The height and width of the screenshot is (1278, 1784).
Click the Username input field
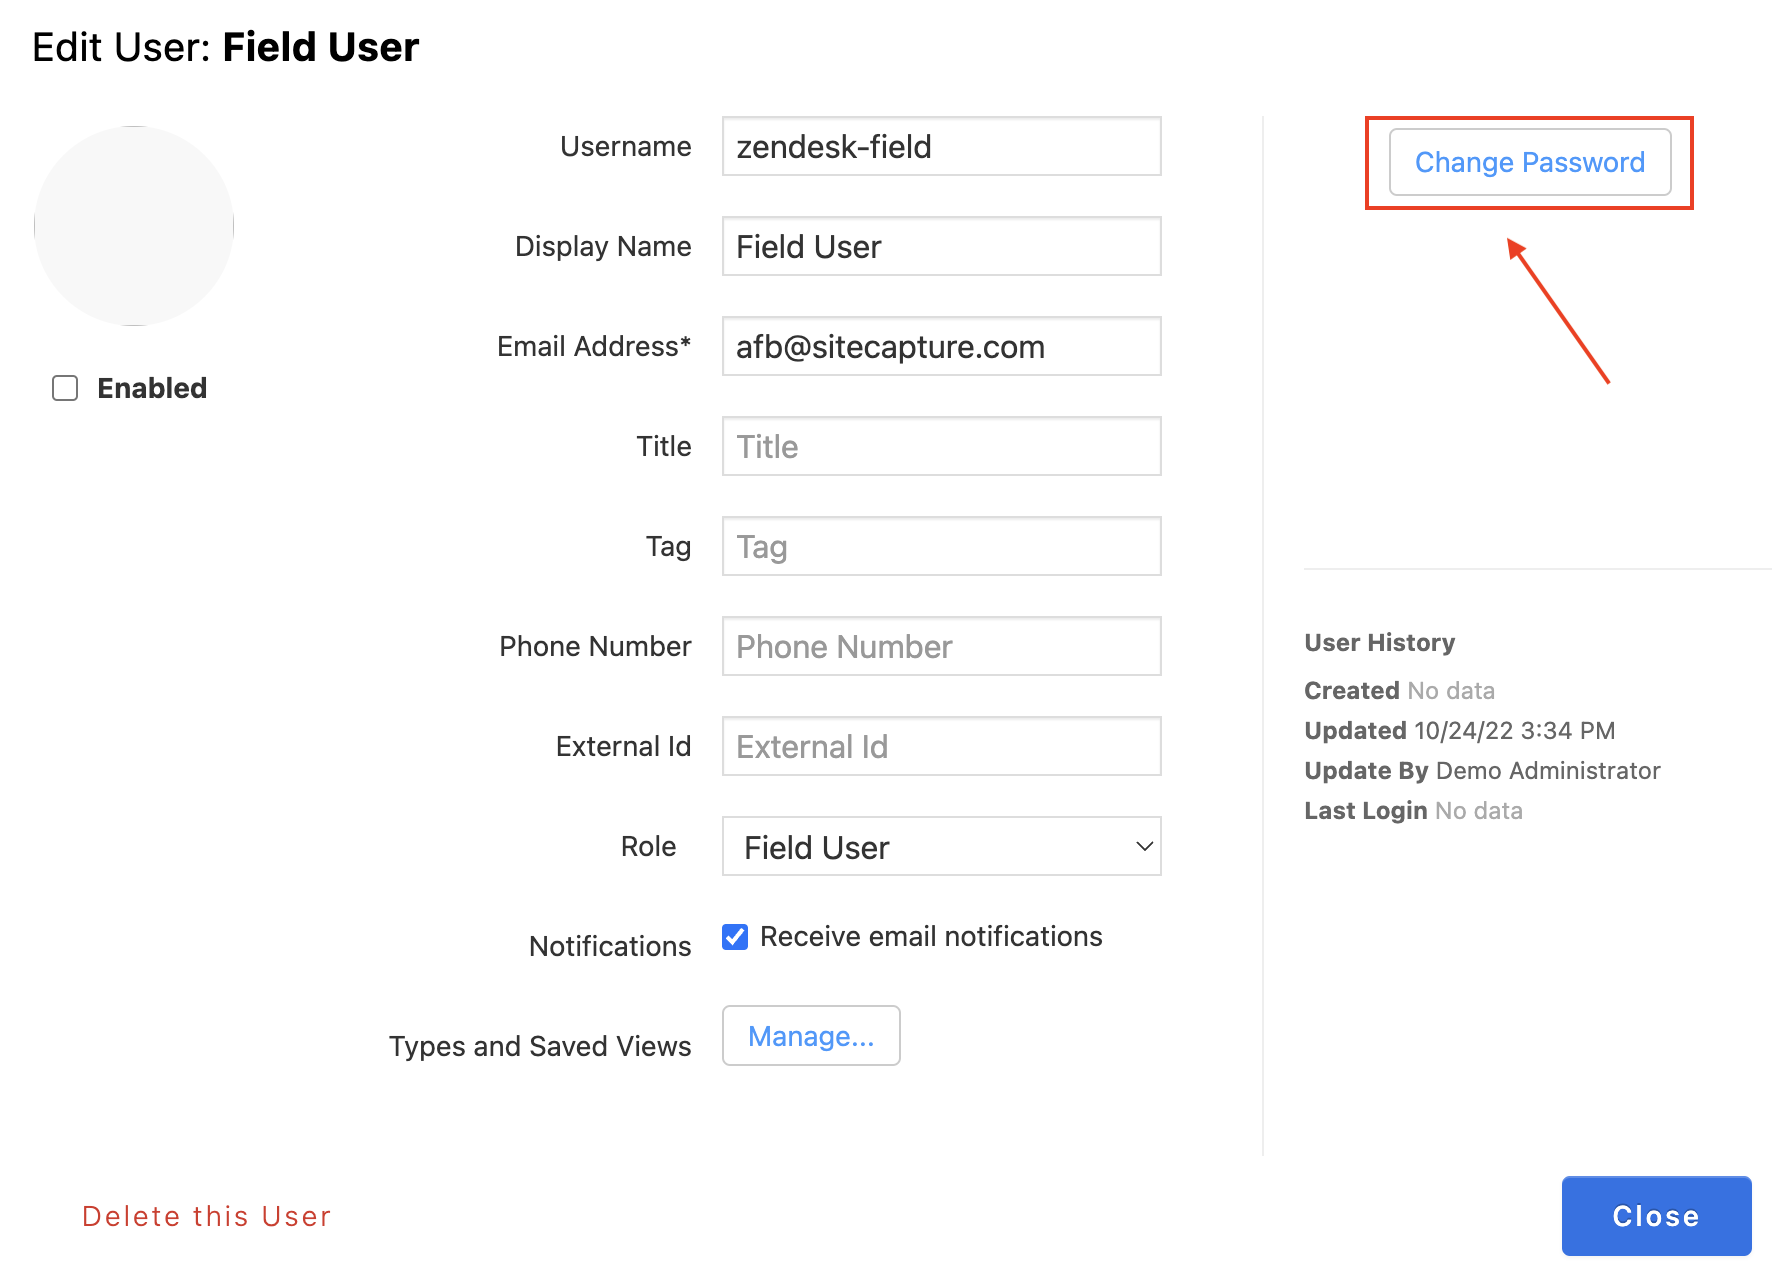941,147
